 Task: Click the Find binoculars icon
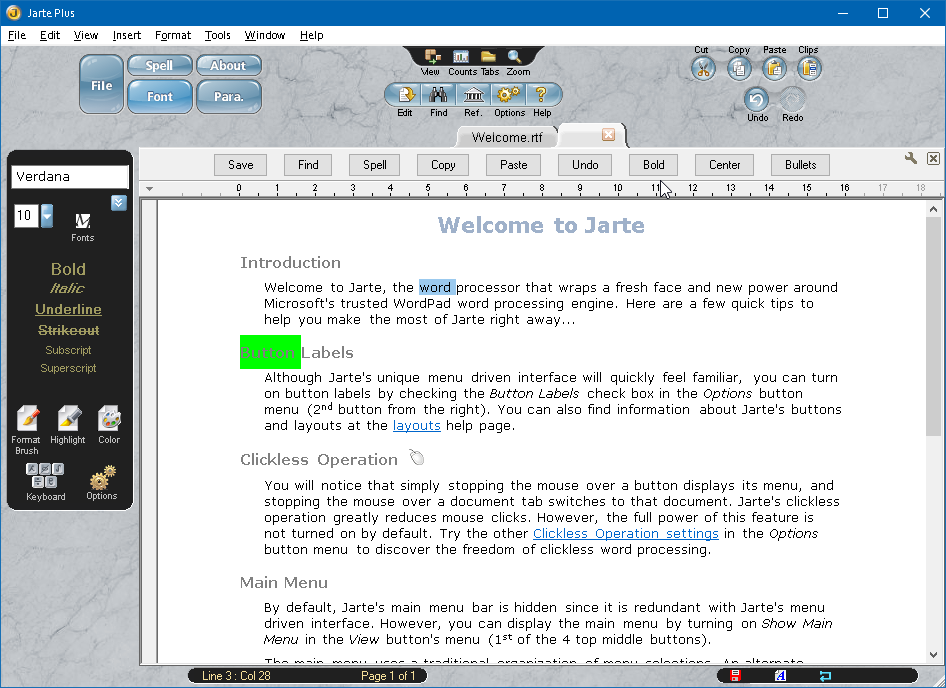click(x=439, y=95)
